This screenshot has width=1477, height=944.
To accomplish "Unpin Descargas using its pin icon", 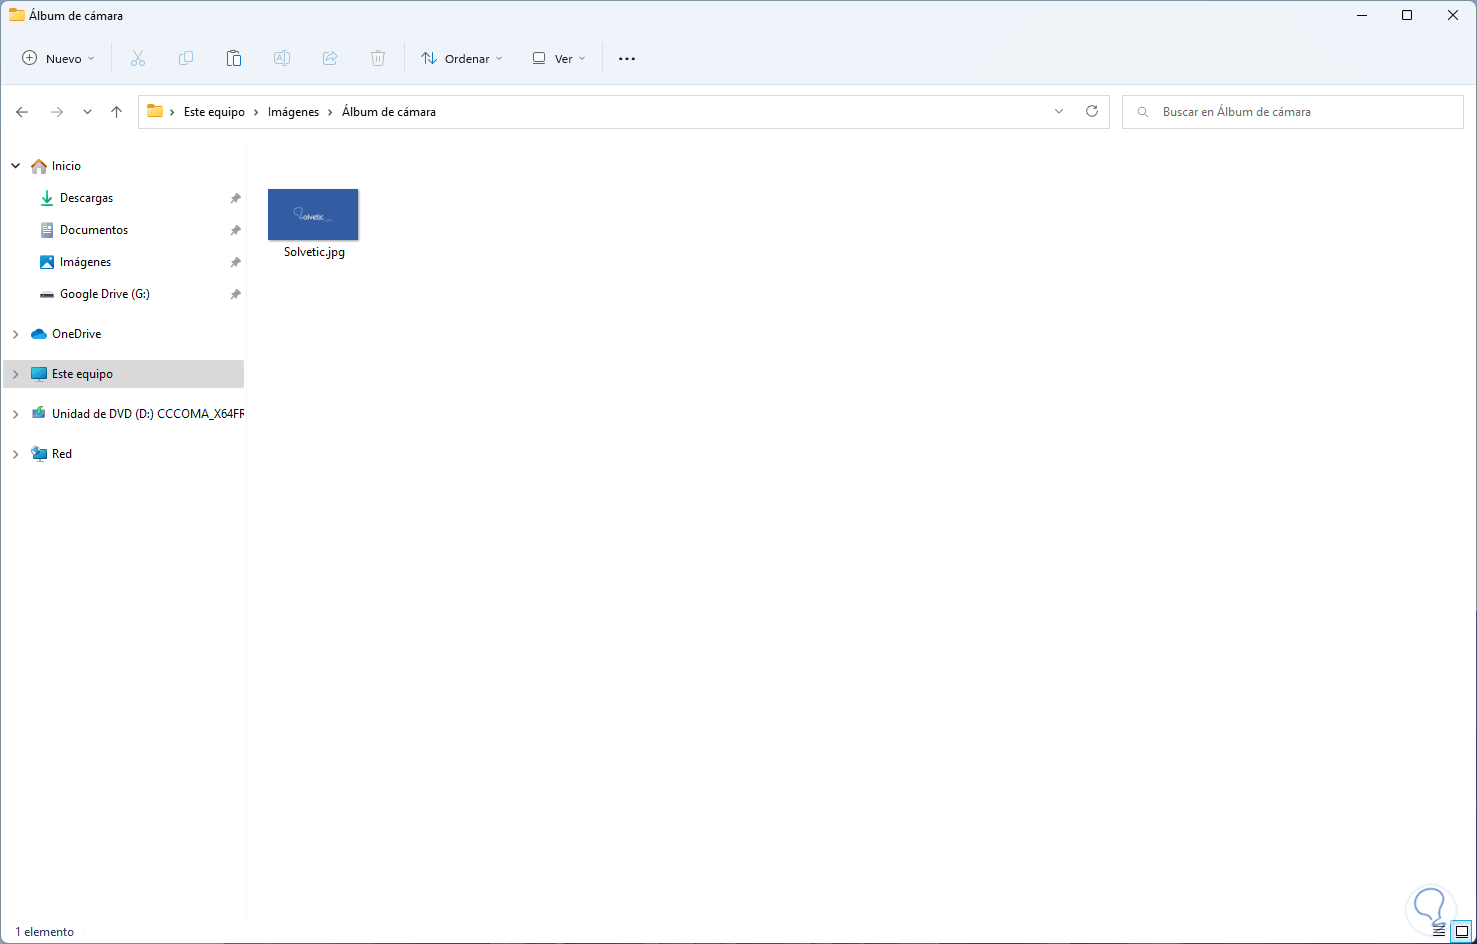I will tap(236, 198).
